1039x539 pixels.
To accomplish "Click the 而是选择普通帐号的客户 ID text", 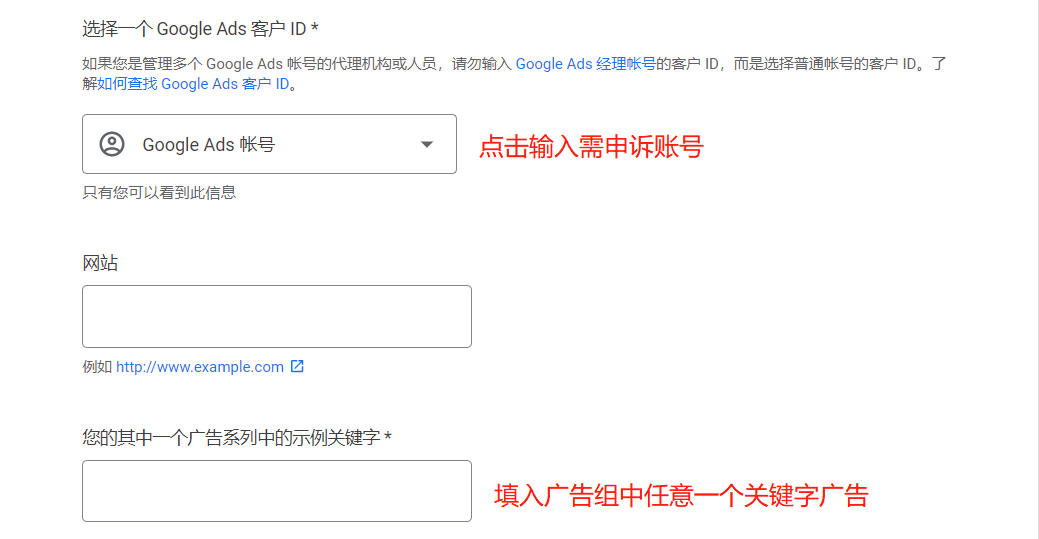I will [x=826, y=64].
